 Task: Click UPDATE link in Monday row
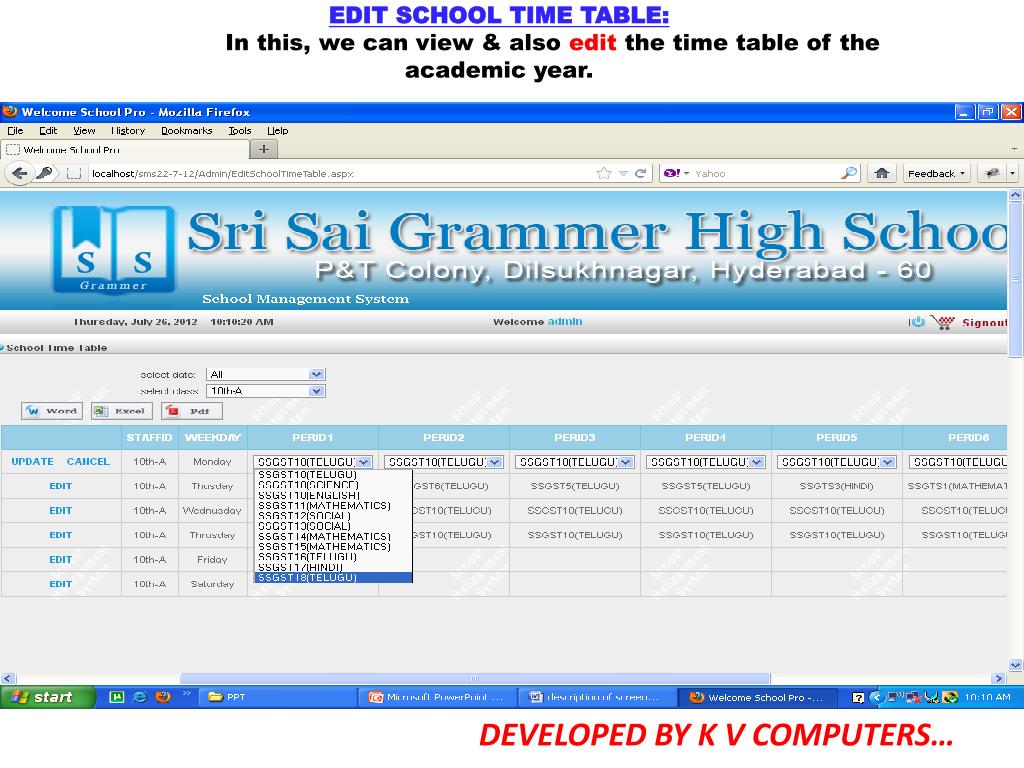33,461
